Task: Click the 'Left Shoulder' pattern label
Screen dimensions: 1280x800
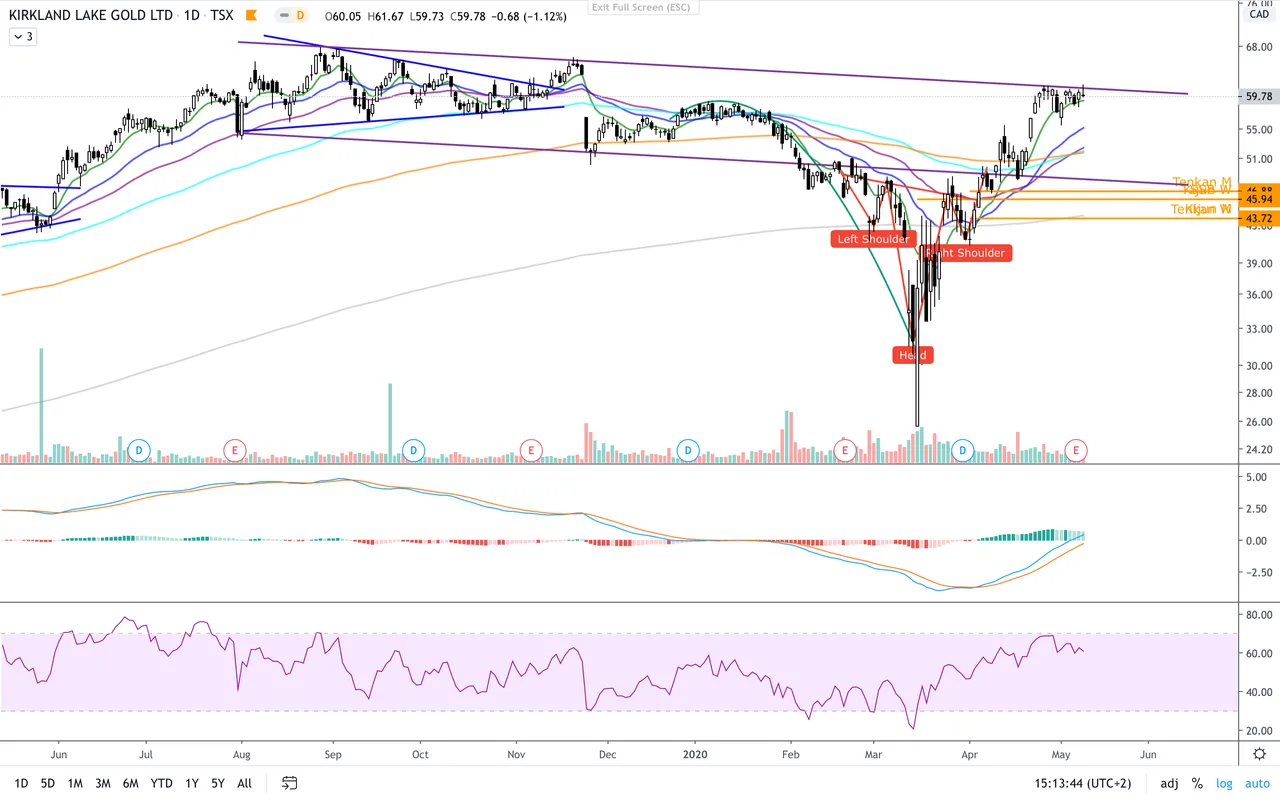Action: click(x=874, y=239)
